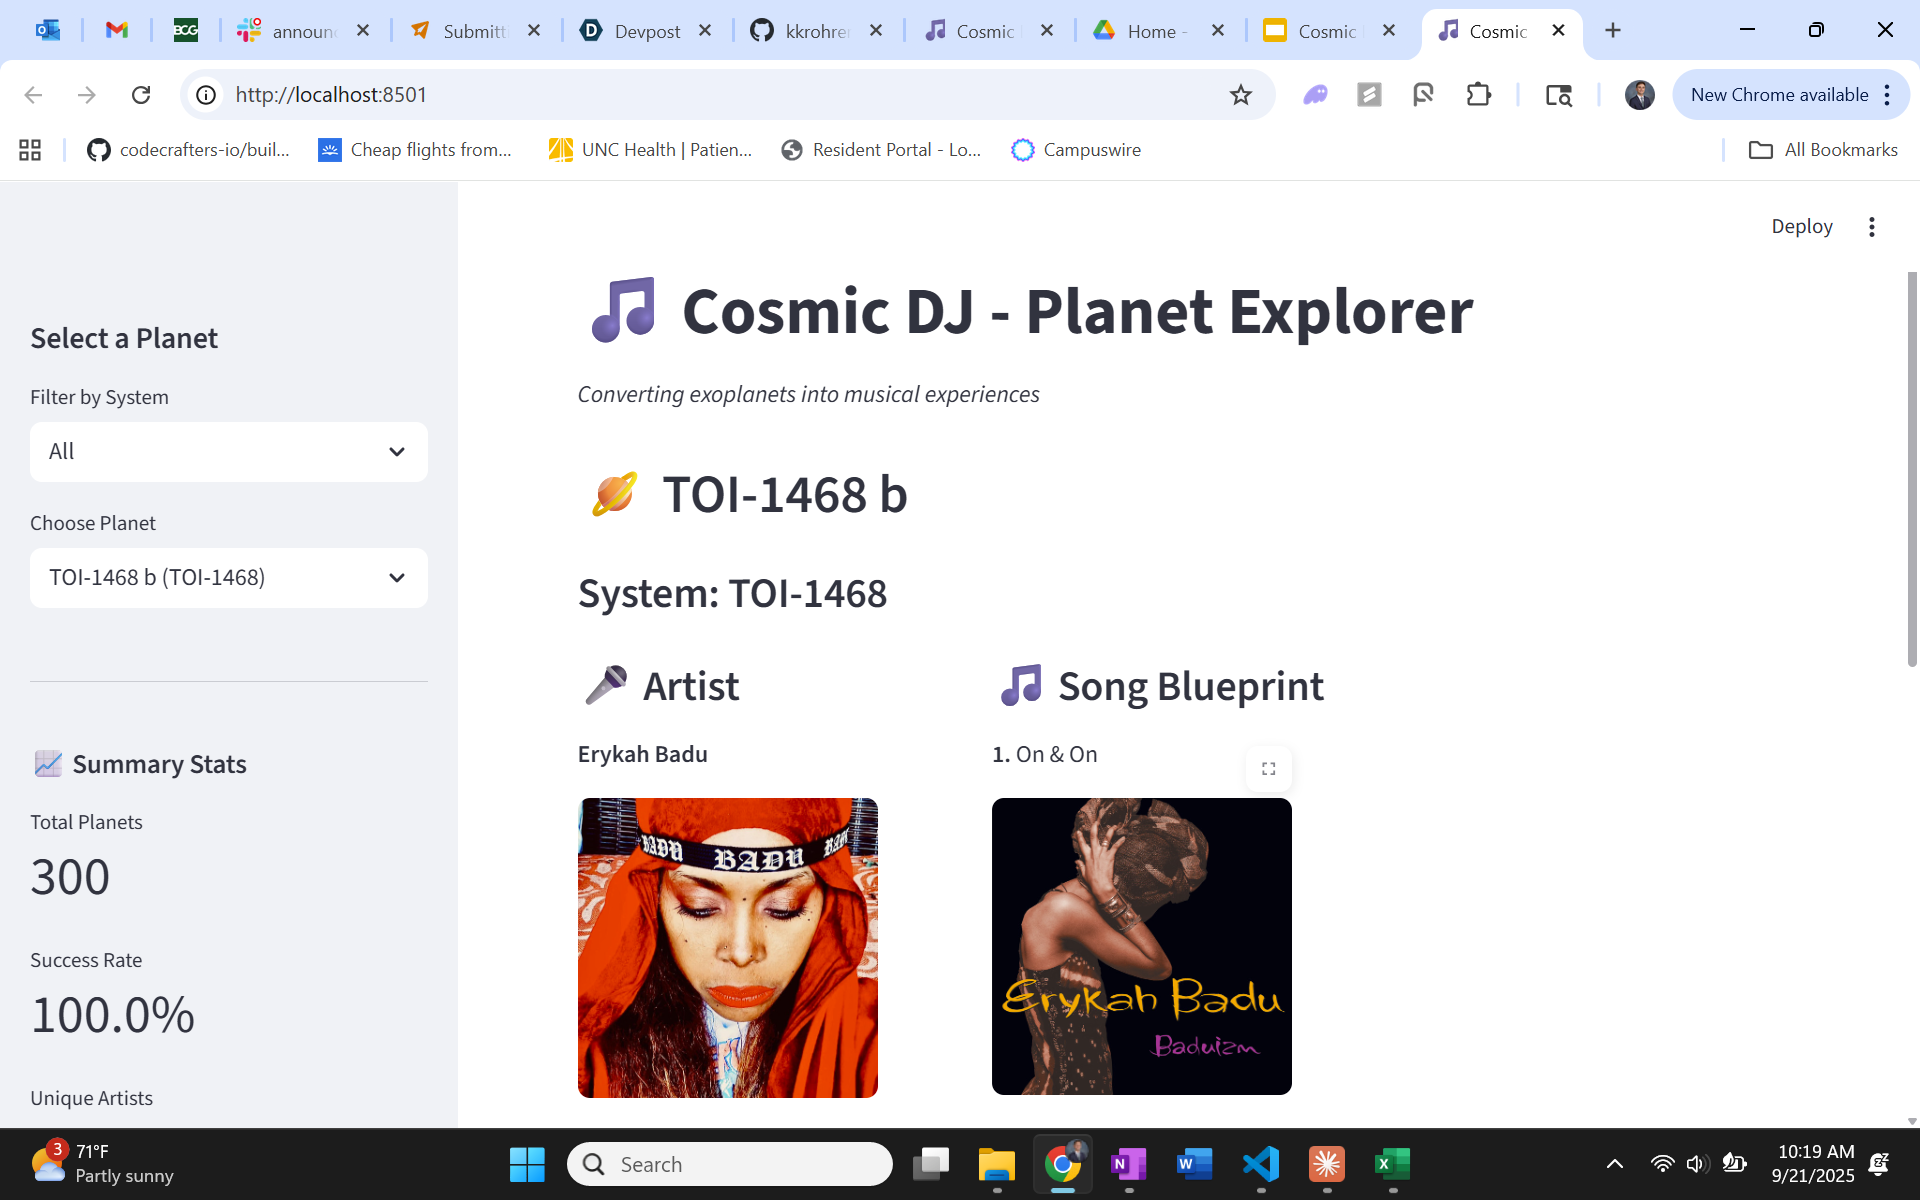Open the Chrome apps grid icon
This screenshot has height=1200, width=1920.
[30, 150]
